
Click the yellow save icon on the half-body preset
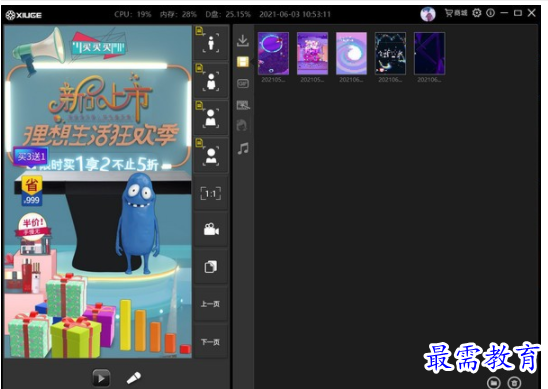coord(199,68)
